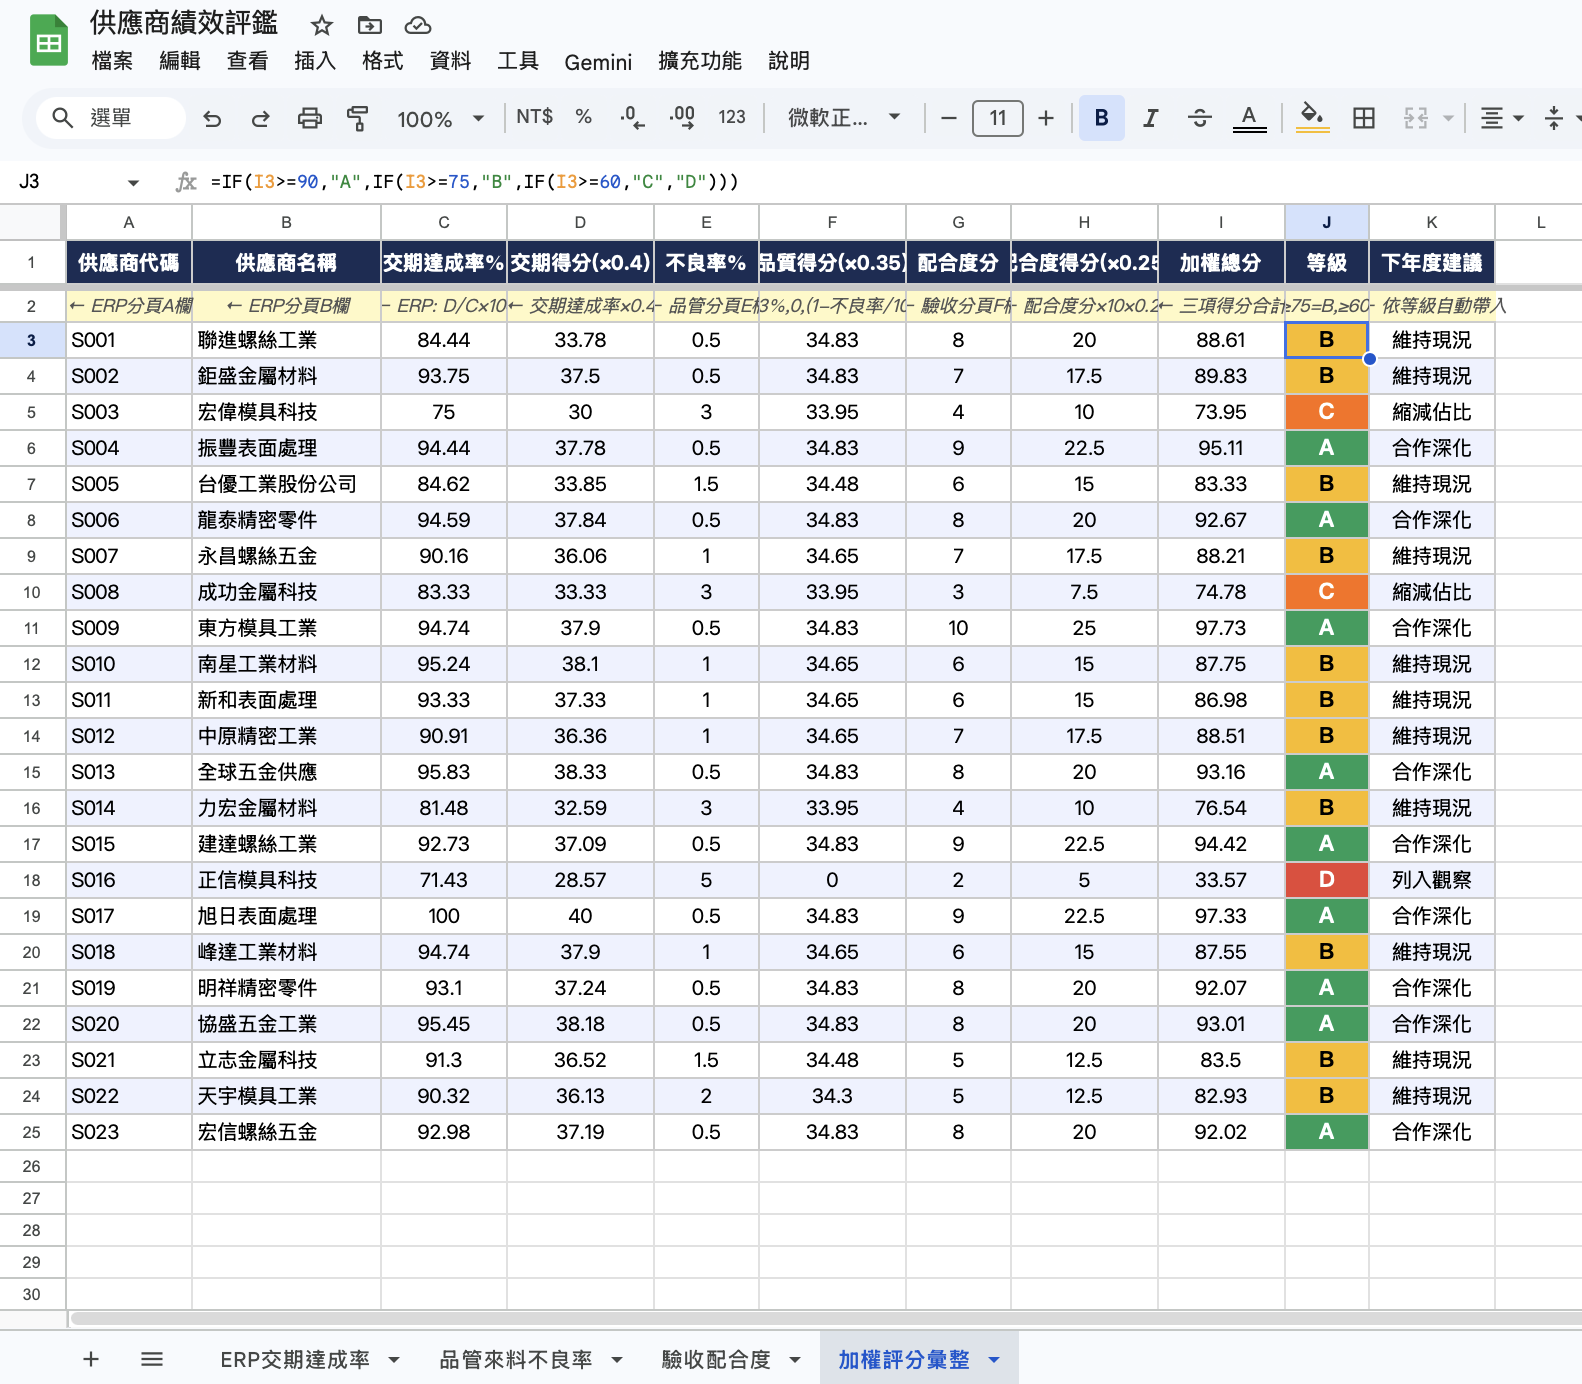Click the undo arrow icon
Viewport: 1582px width, 1384px height.
point(212,118)
